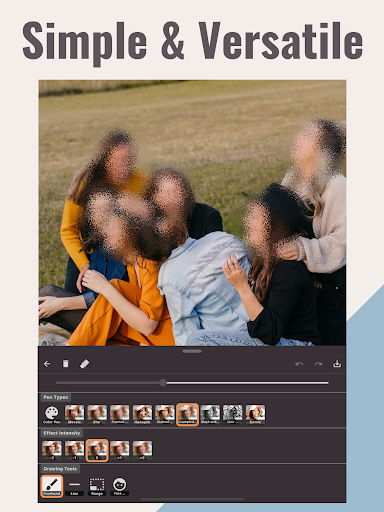The image size is (384, 512).
Task: Choose the Hexagon pen type
Action: tap(142, 415)
